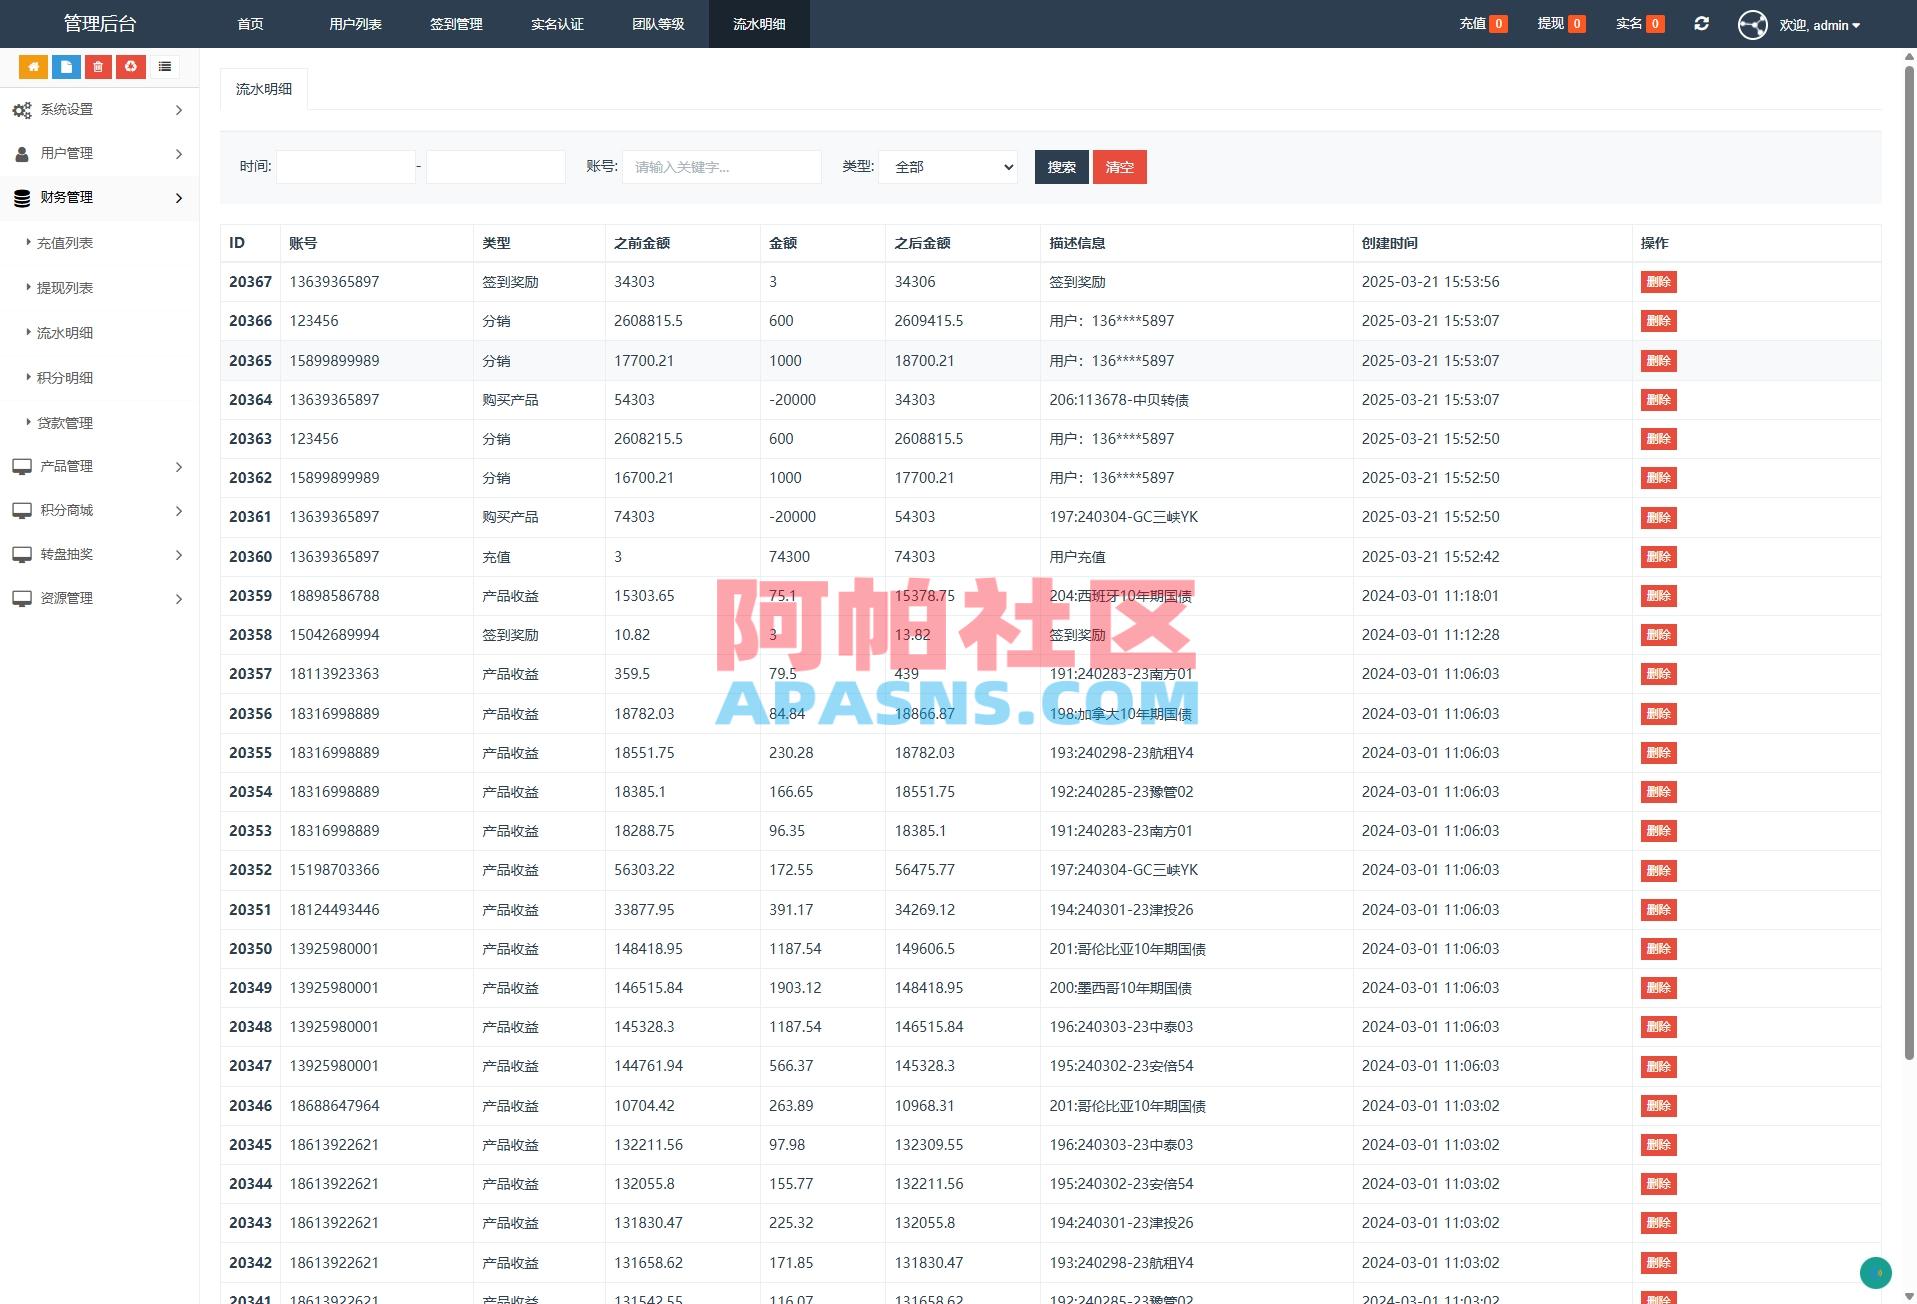
Task: Click the orange 充值 badge showing 0
Action: pyautogui.click(x=1501, y=22)
